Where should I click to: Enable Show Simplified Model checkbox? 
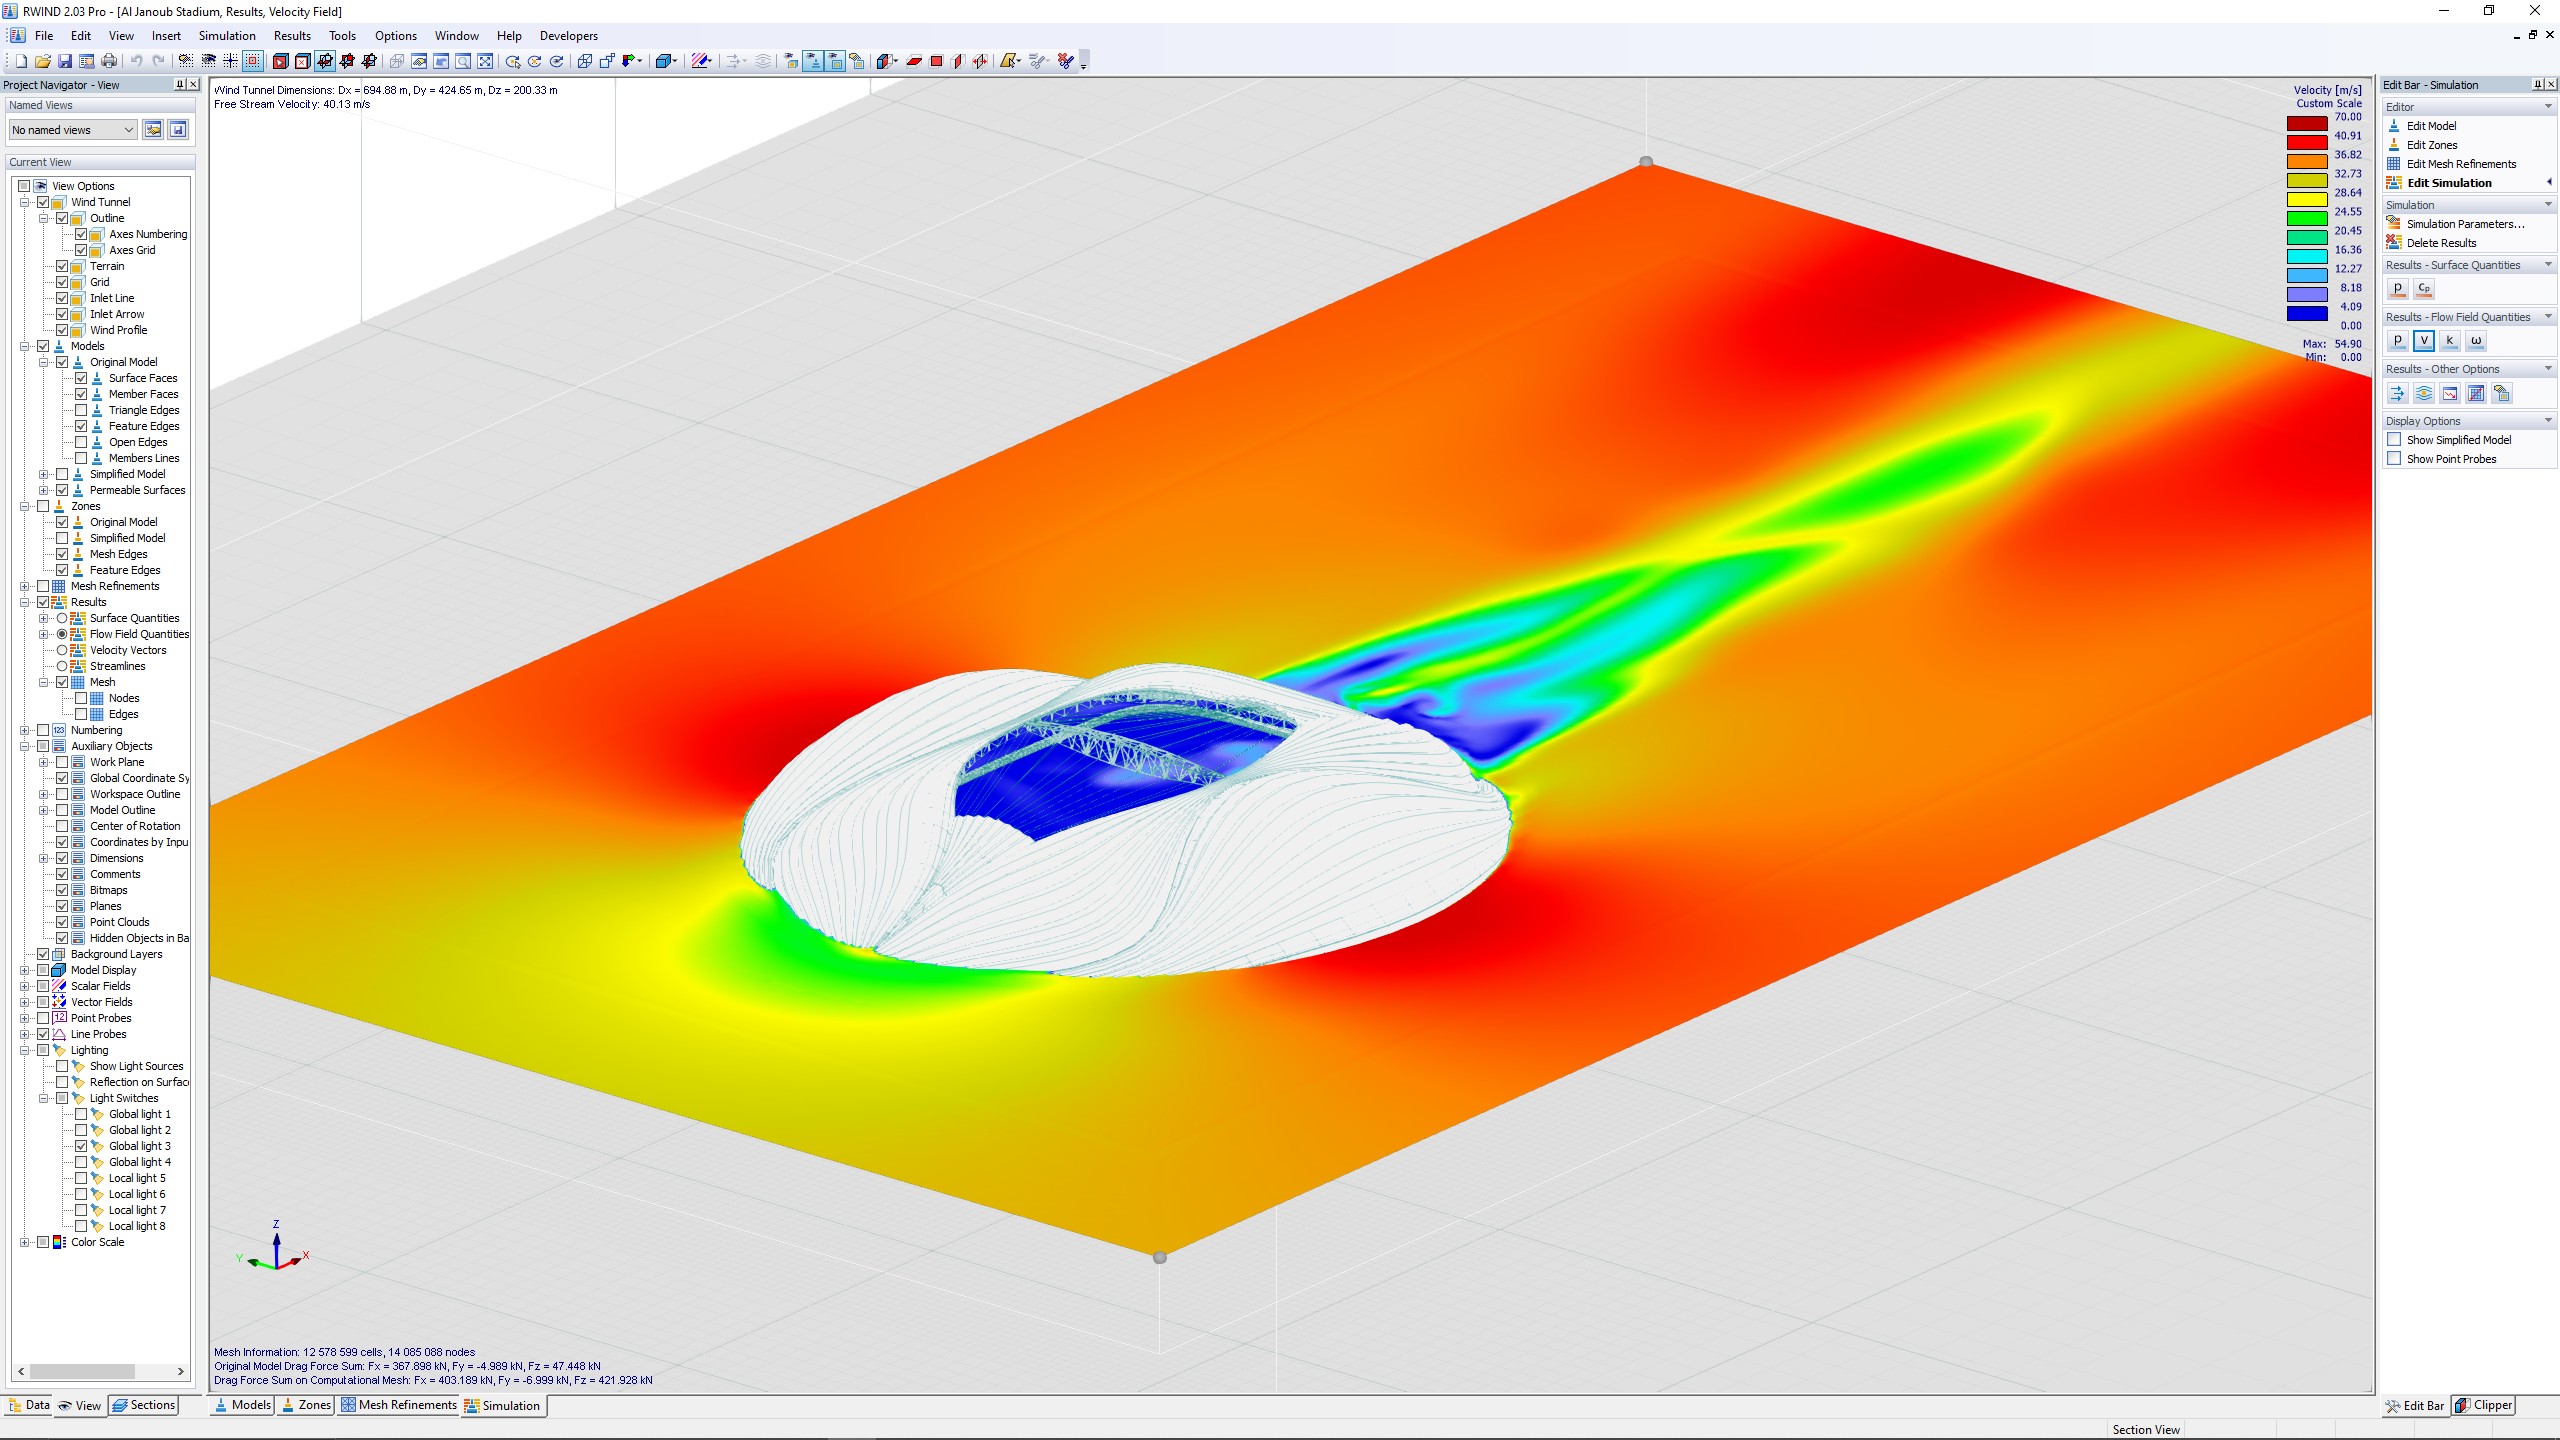[2394, 440]
